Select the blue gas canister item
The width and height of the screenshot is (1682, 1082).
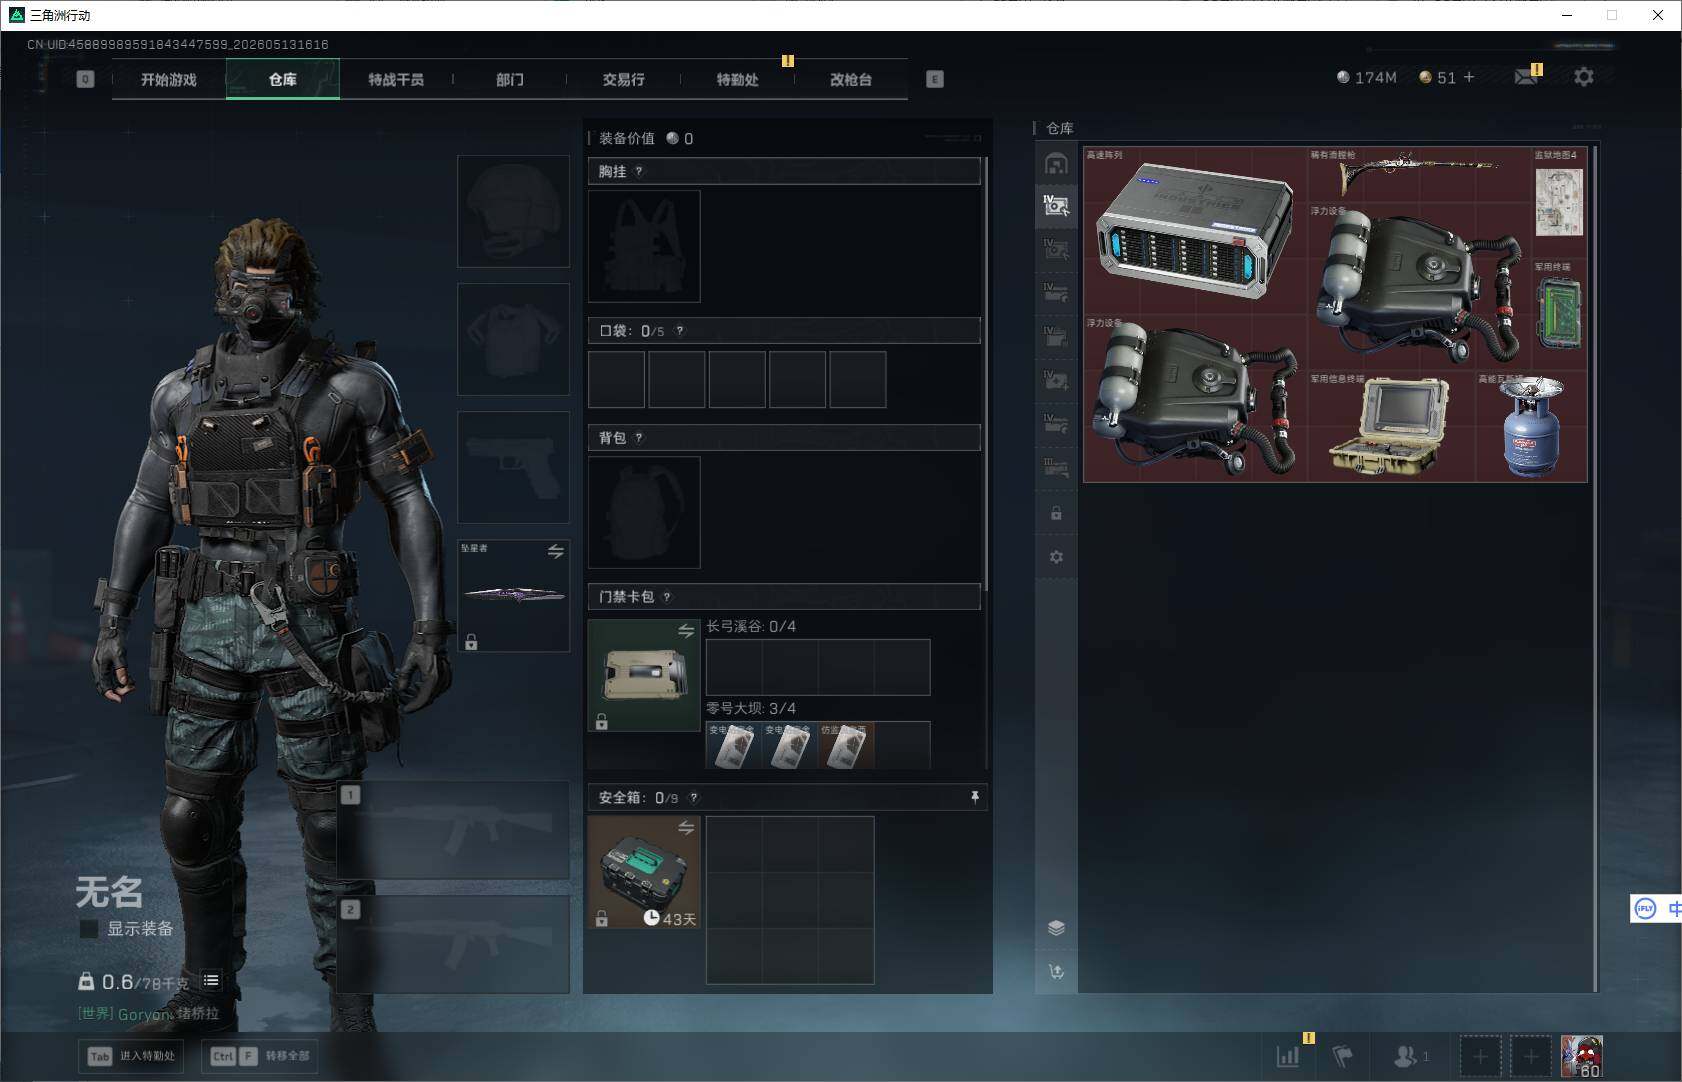1531,426
